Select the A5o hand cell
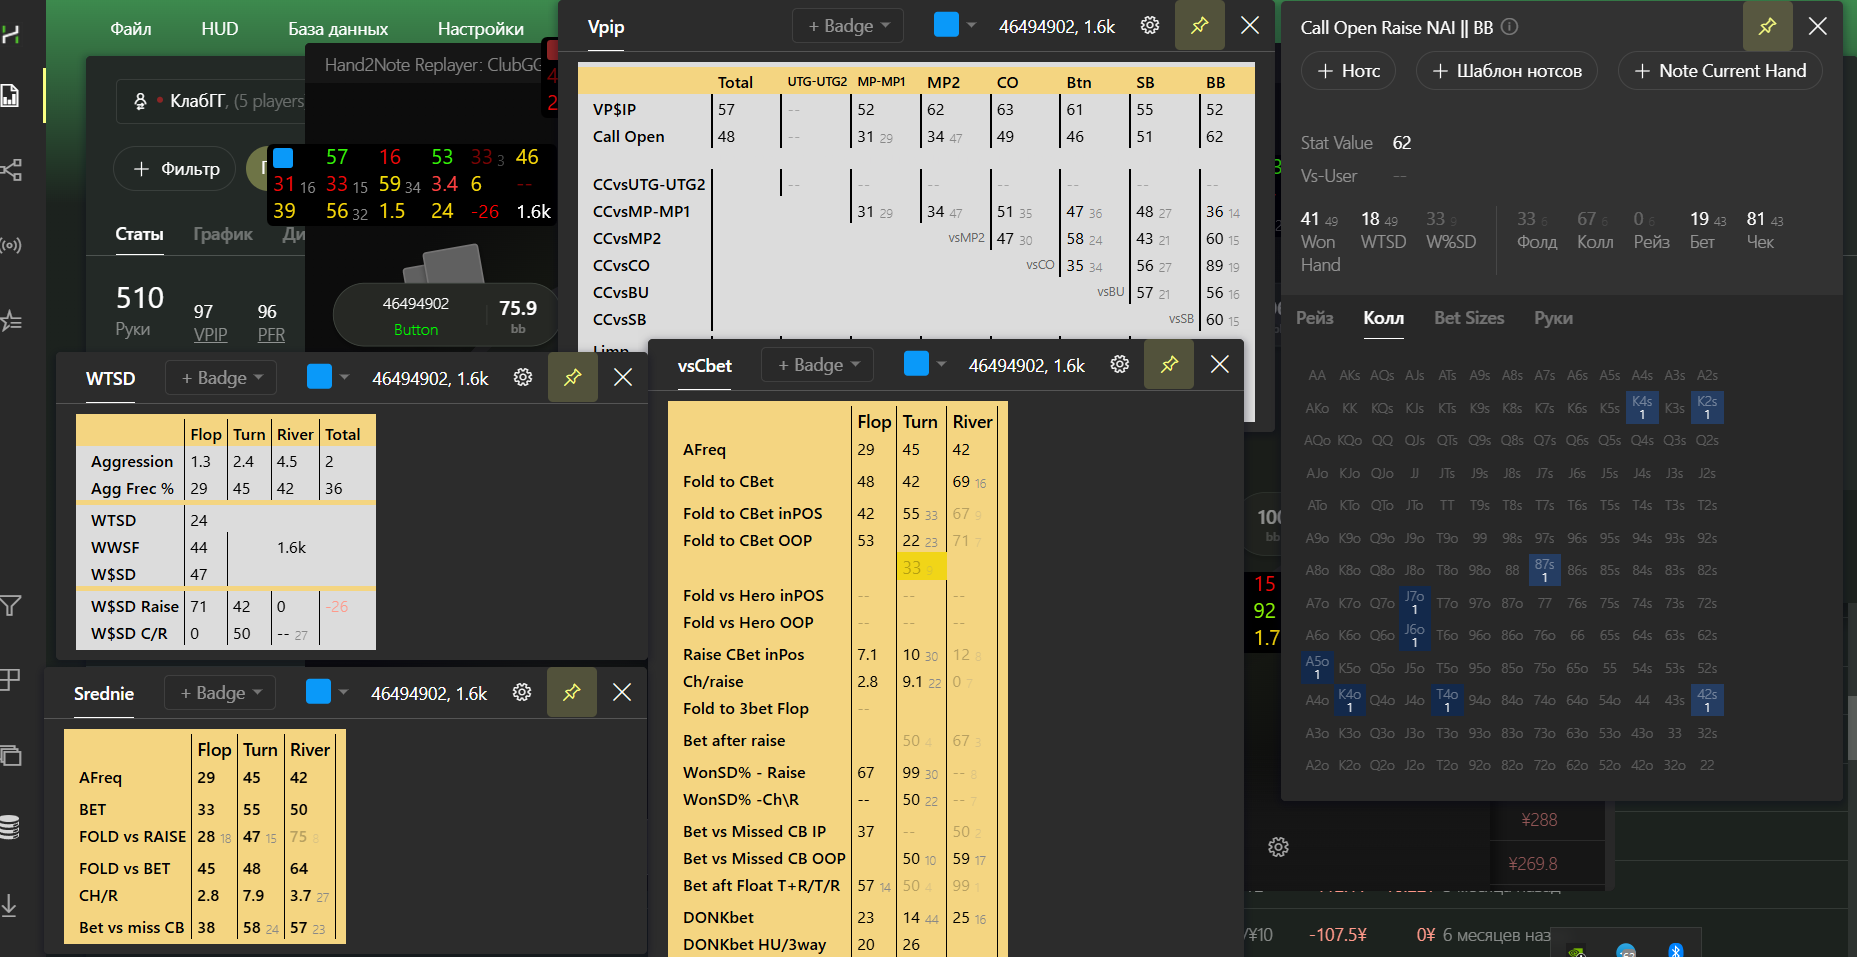The image size is (1857, 957). [1317, 667]
